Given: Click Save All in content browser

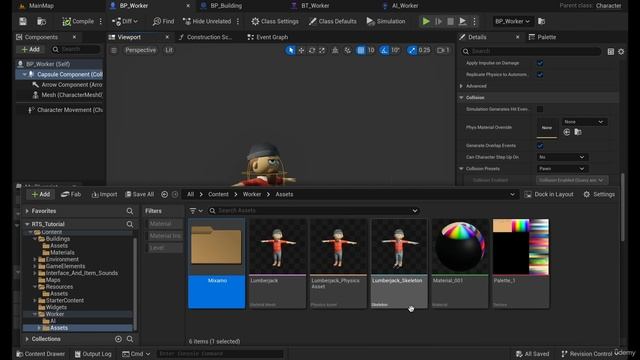Looking at the screenshot, I should point(140,194).
